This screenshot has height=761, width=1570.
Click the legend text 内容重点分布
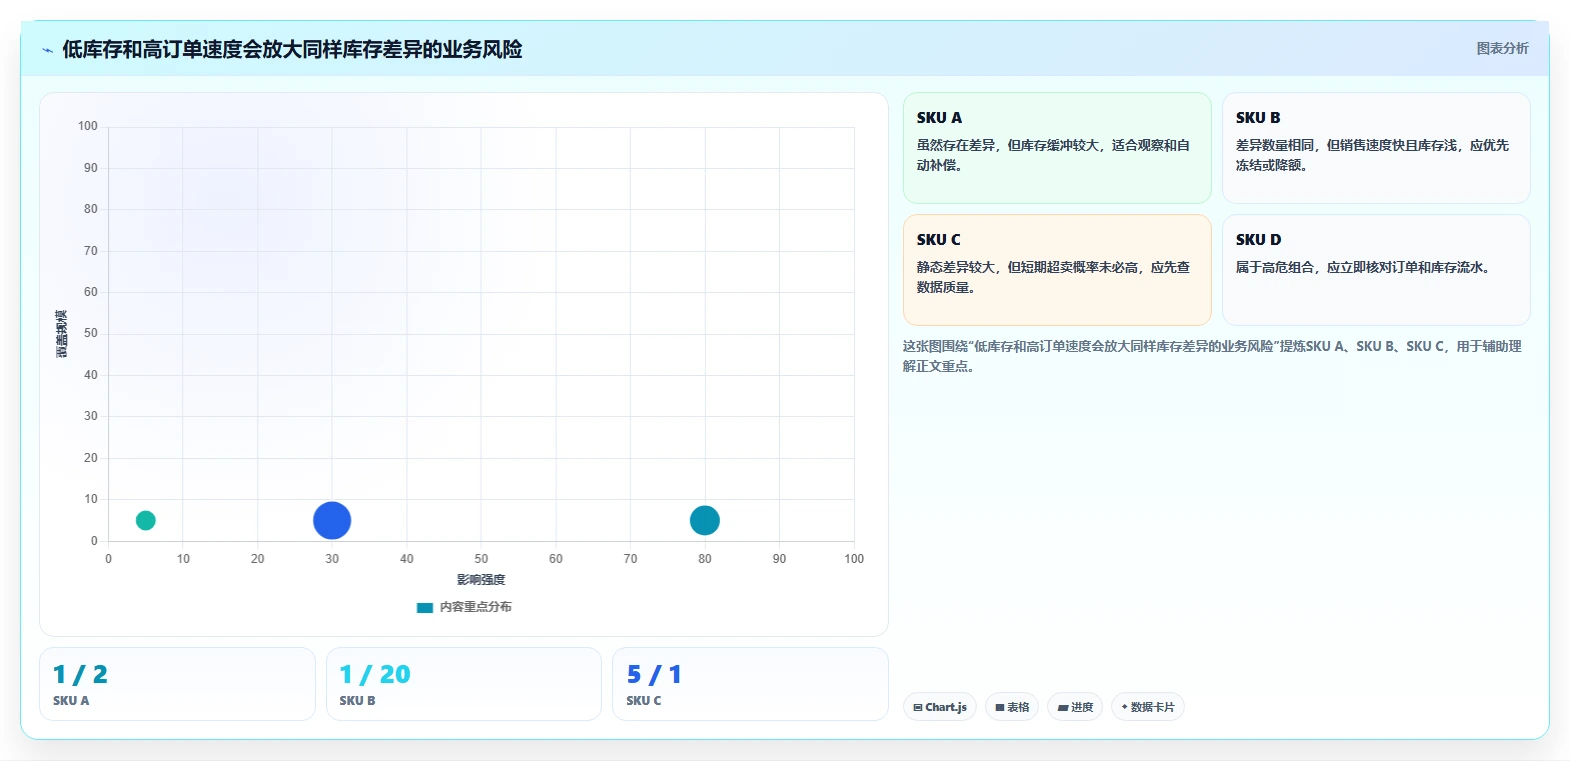[x=476, y=607]
